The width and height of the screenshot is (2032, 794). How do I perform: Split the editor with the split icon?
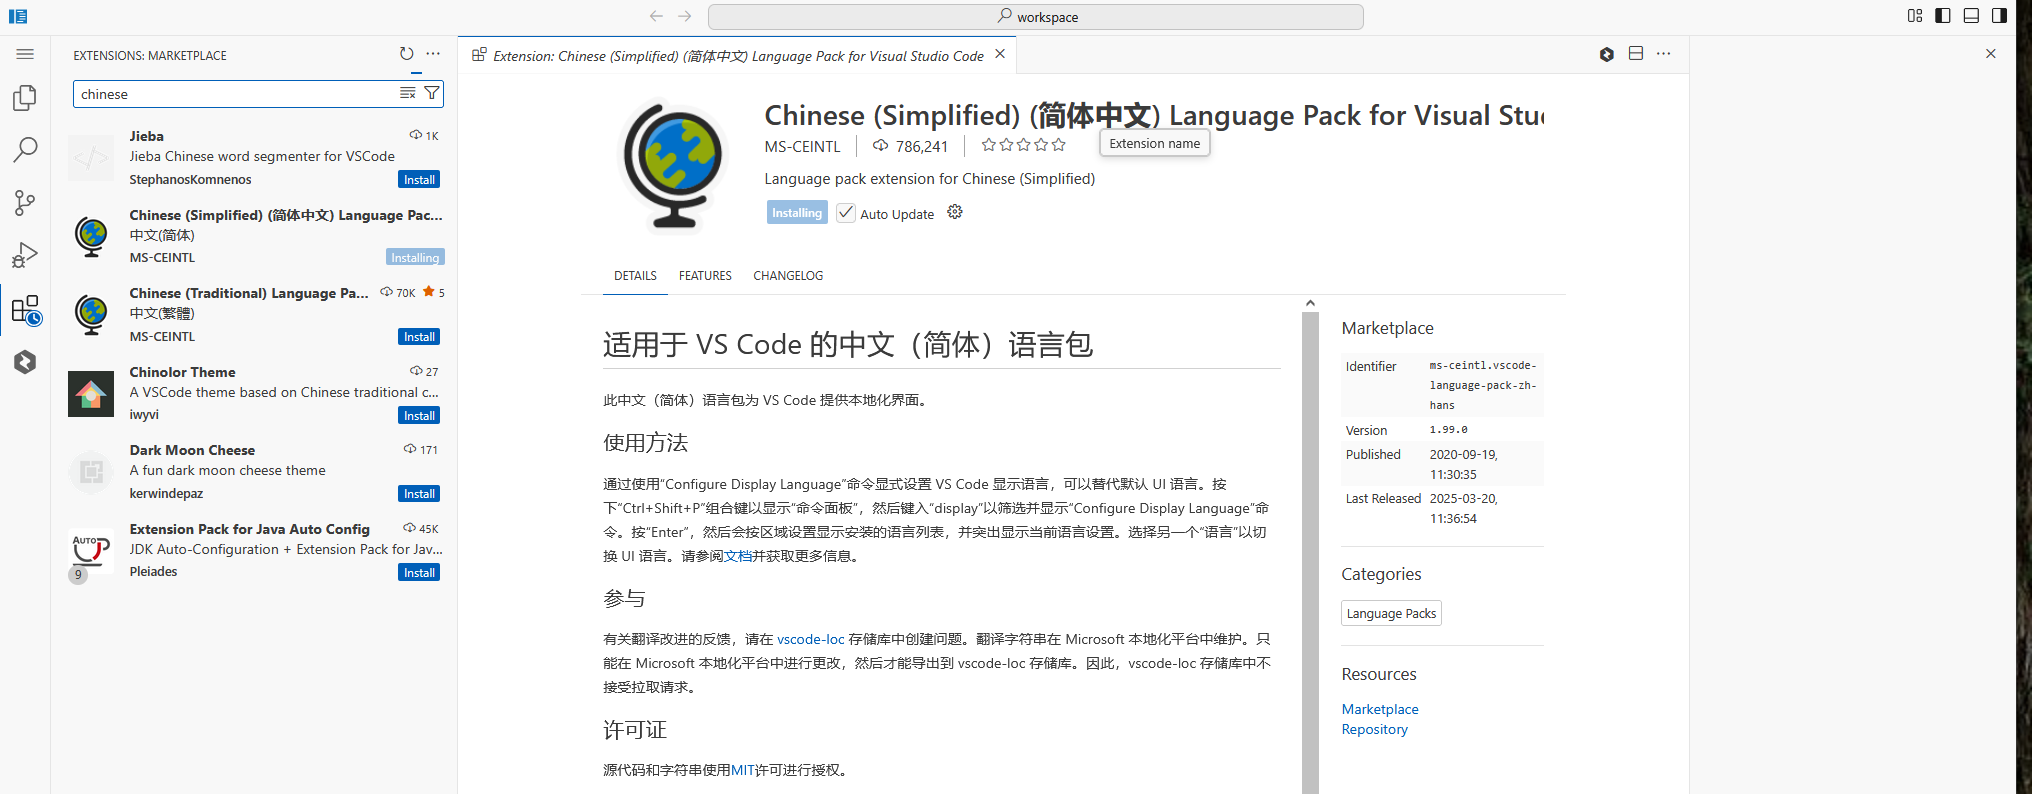[x=1636, y=54]
